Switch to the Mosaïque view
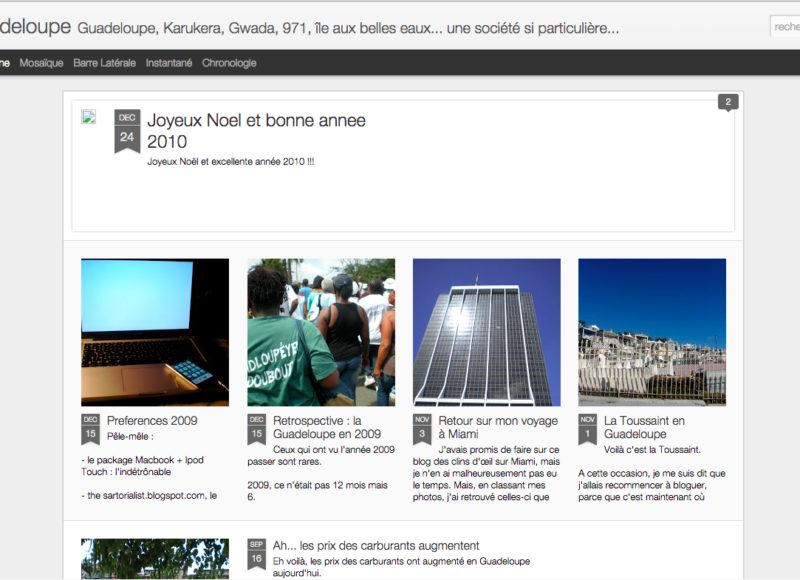 pyautogui.click(x=41, y=63)
